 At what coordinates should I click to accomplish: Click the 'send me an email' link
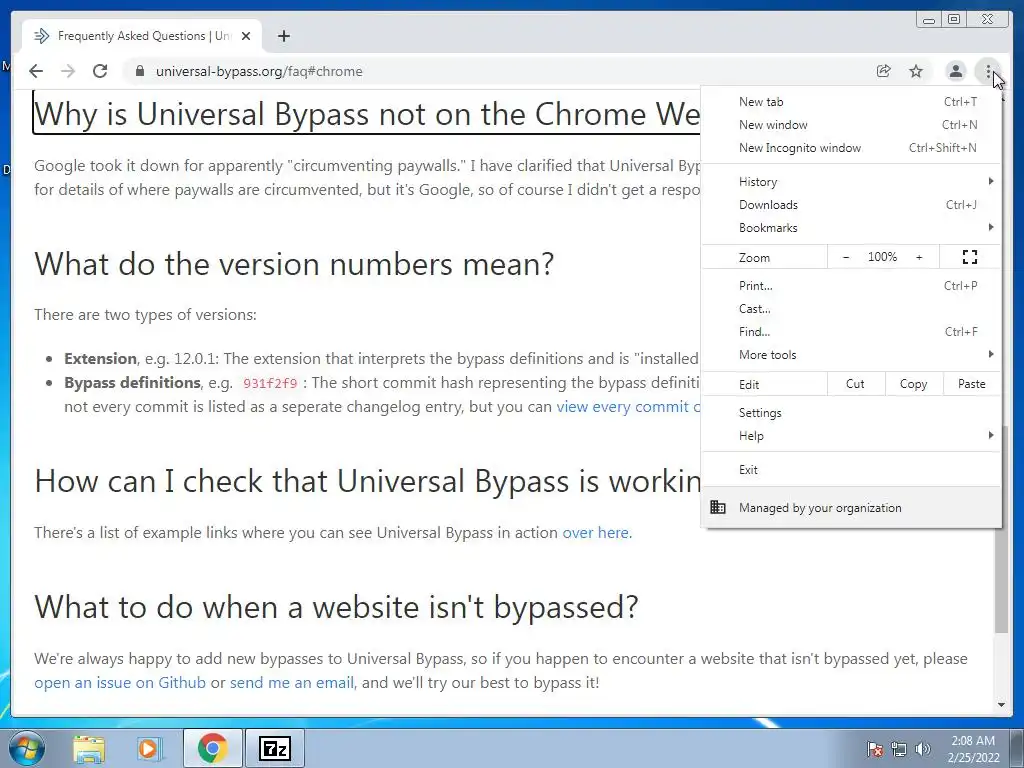tap(292, 683)
